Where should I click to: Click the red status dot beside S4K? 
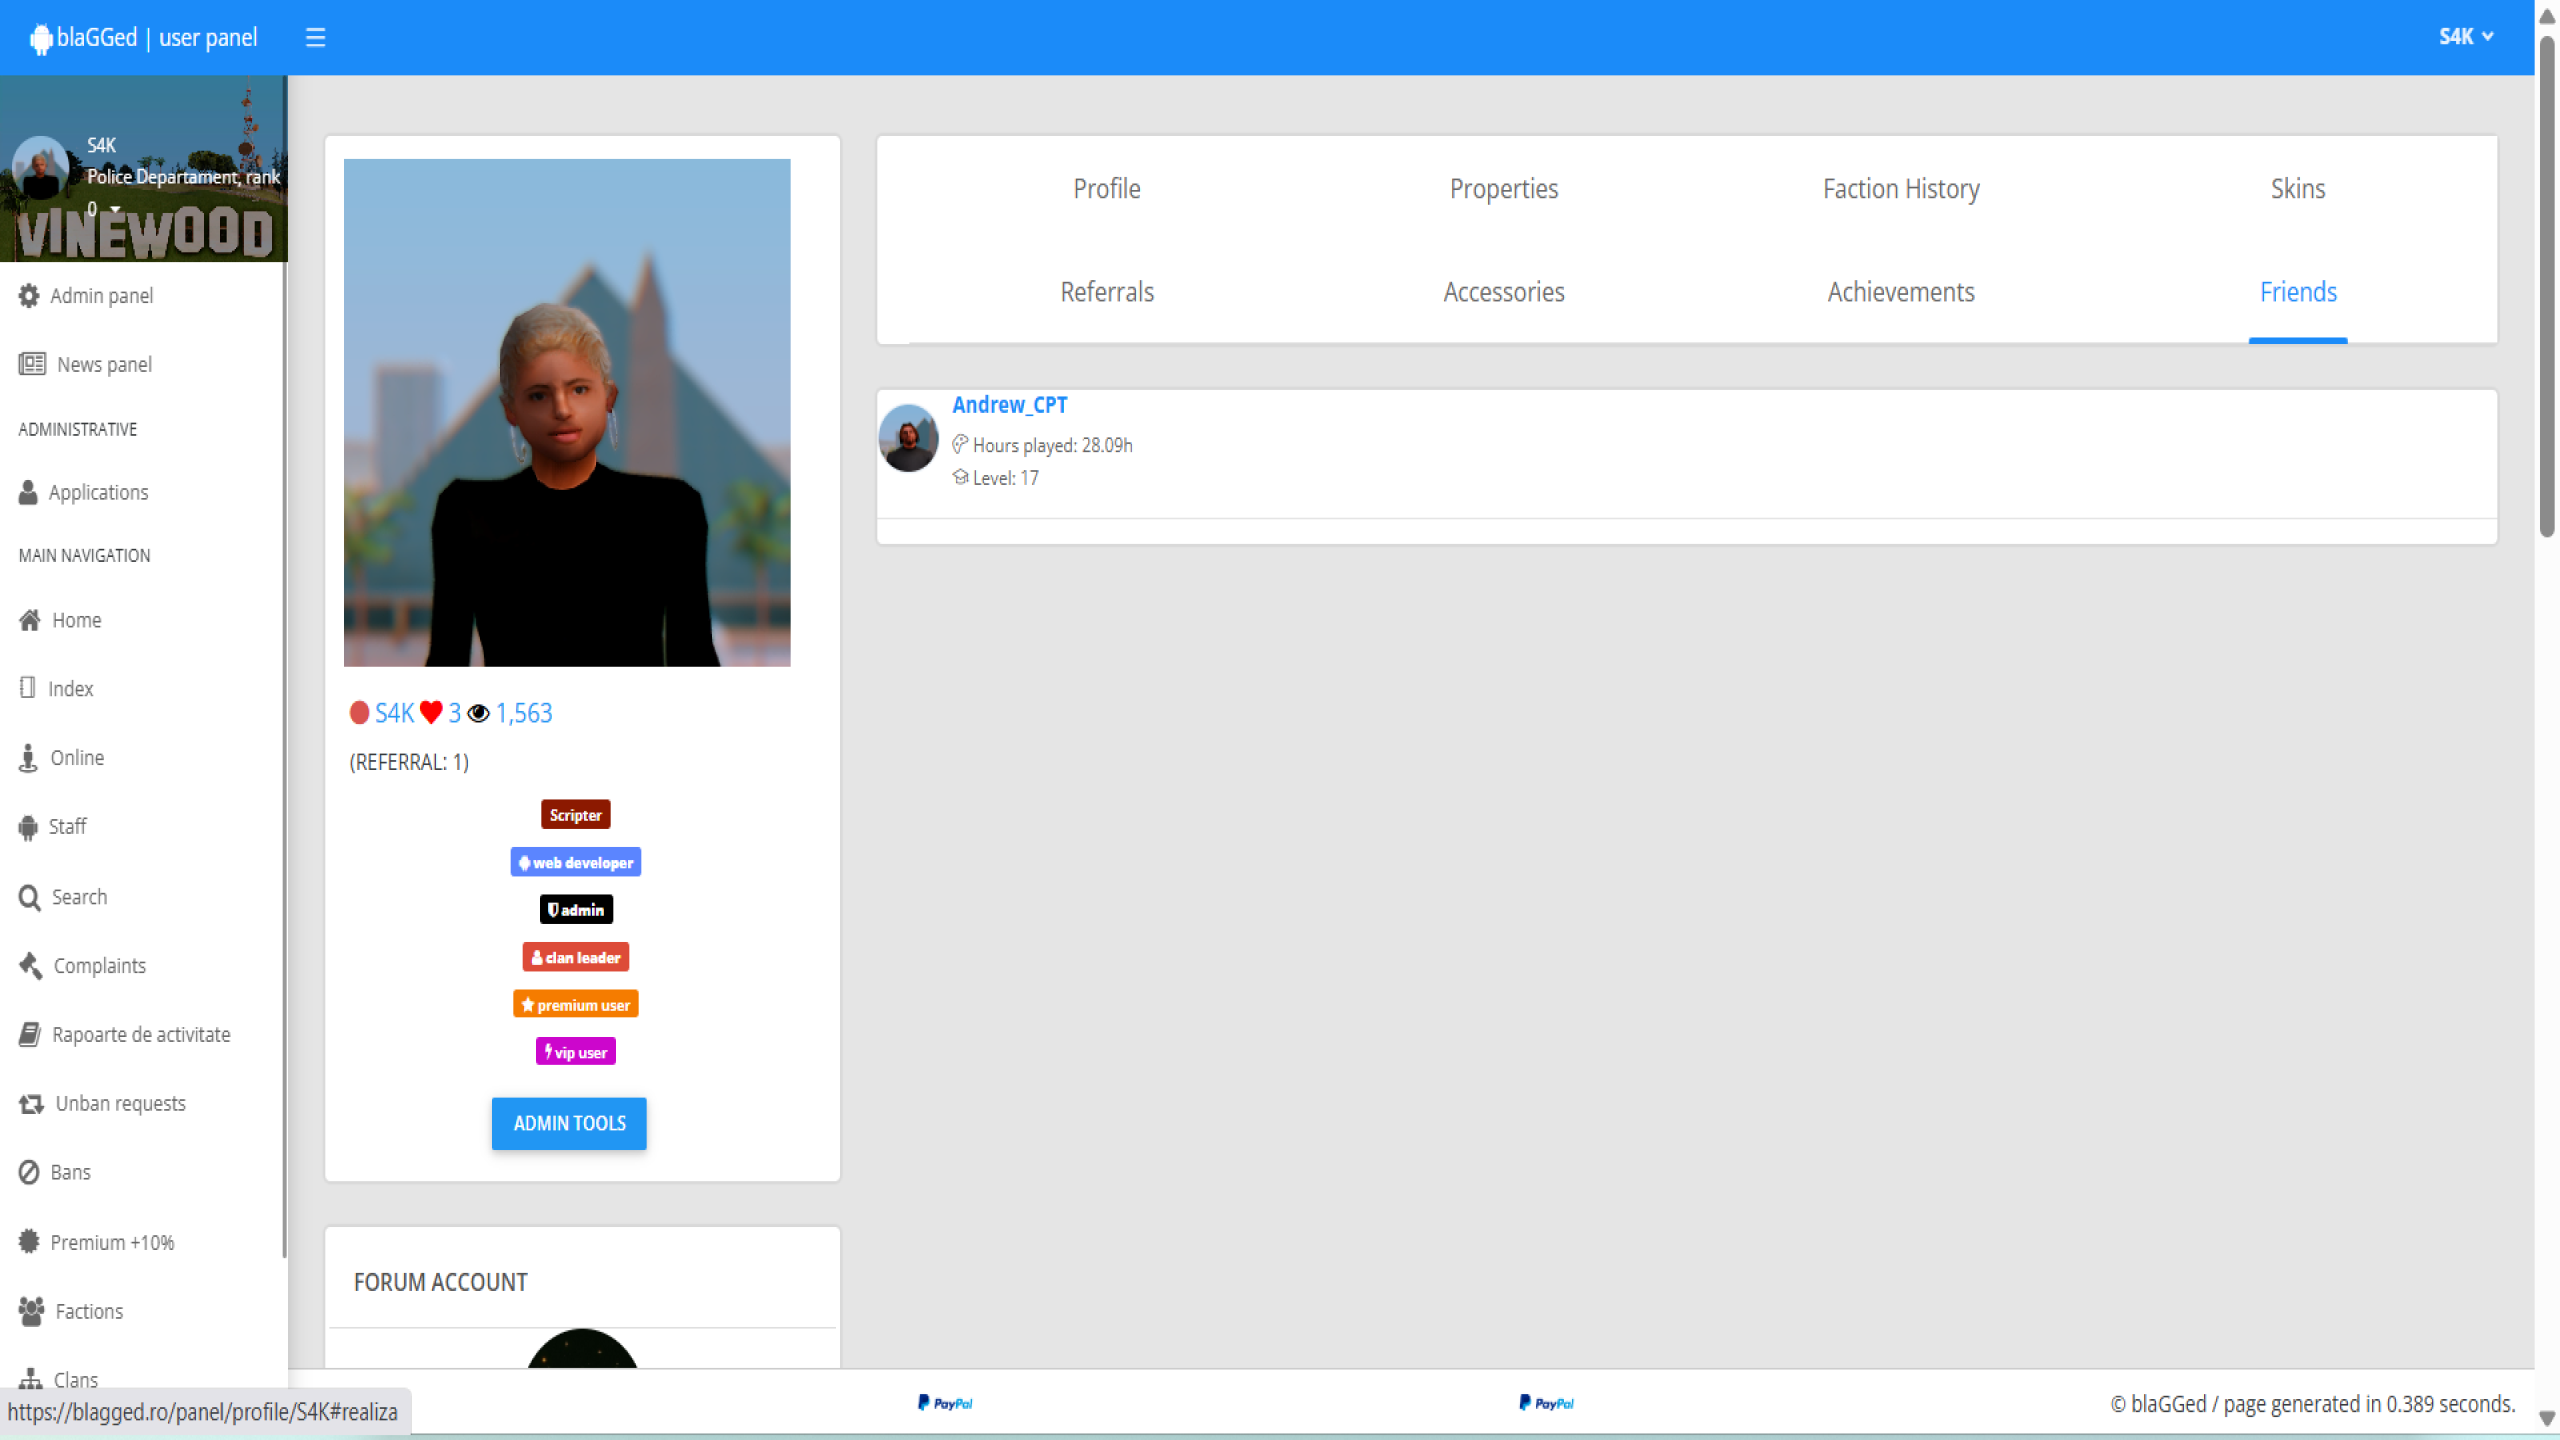tap(359, 713)
